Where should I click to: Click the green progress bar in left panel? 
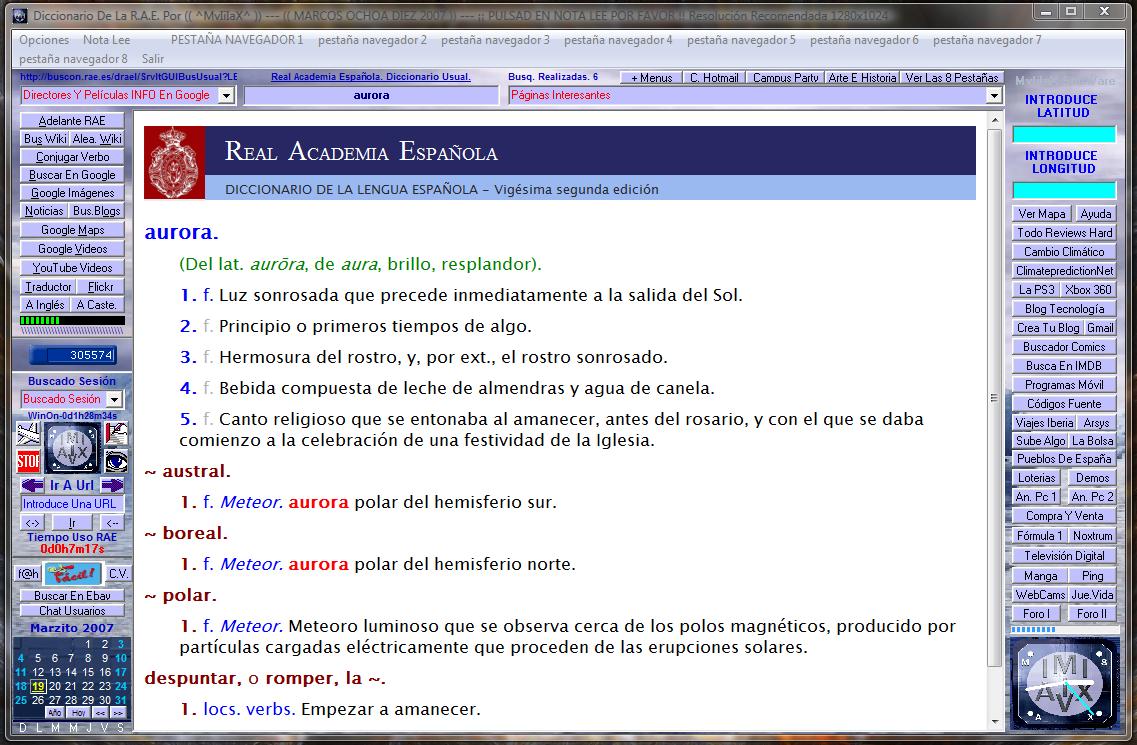72,320
